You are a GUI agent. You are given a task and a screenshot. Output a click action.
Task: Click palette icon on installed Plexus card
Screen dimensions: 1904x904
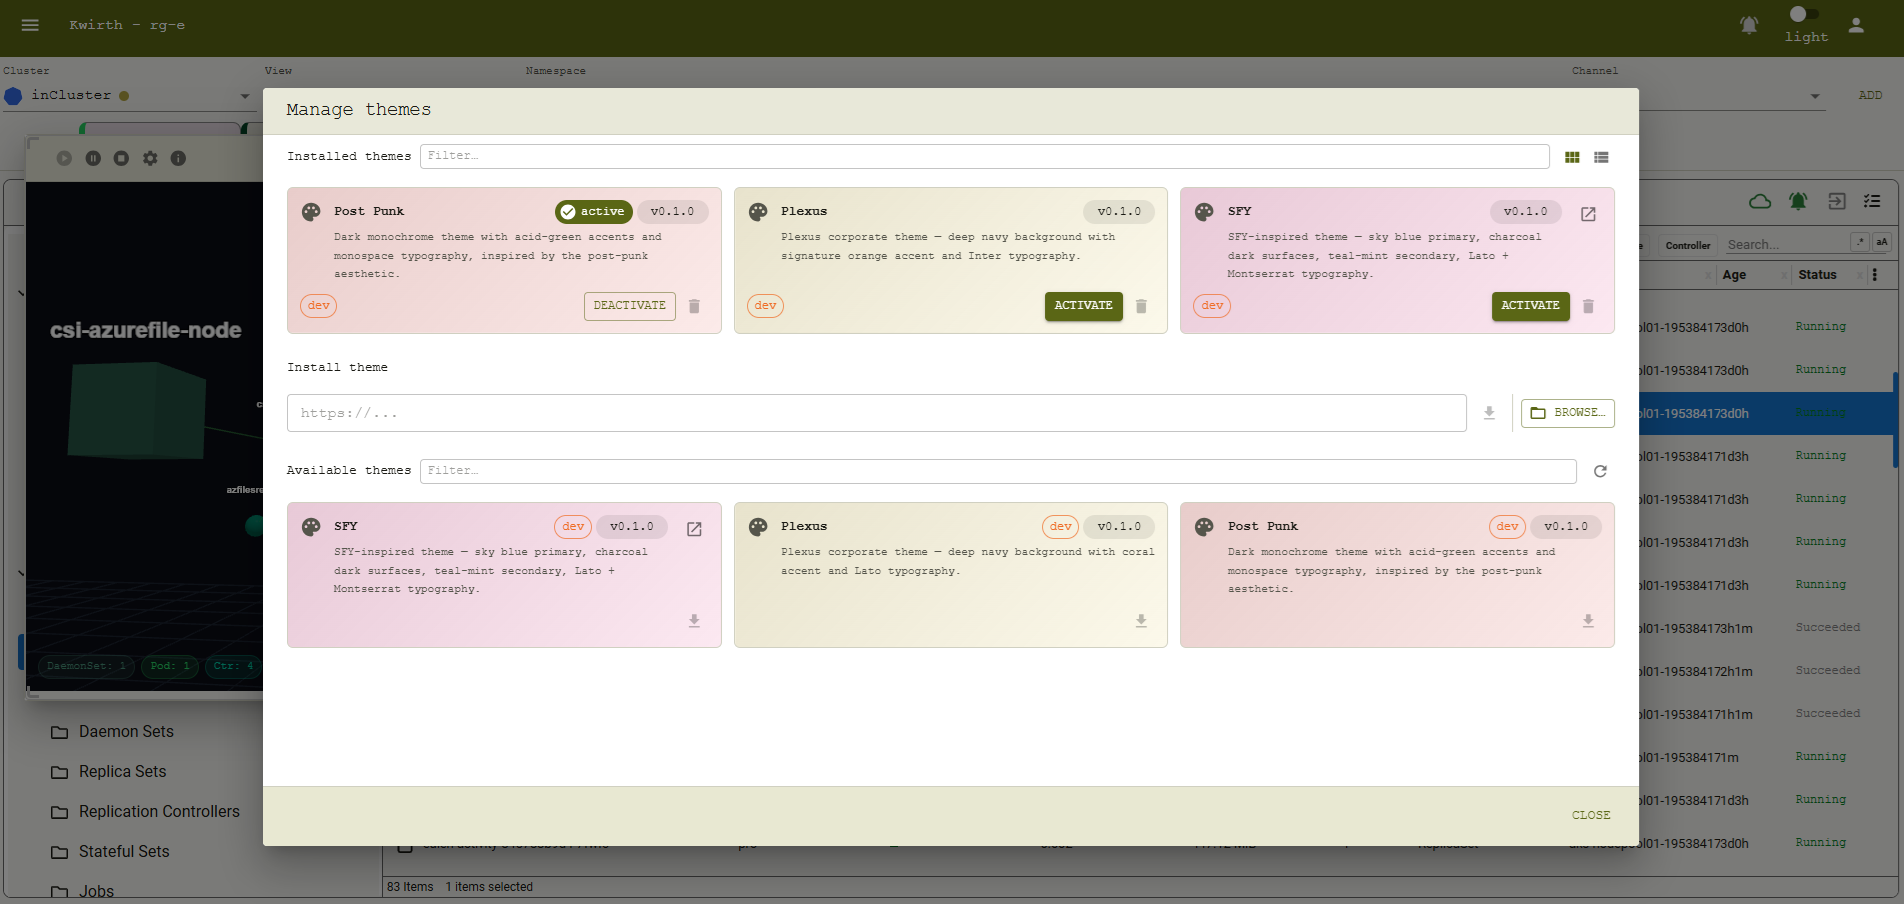click(758, 212)
